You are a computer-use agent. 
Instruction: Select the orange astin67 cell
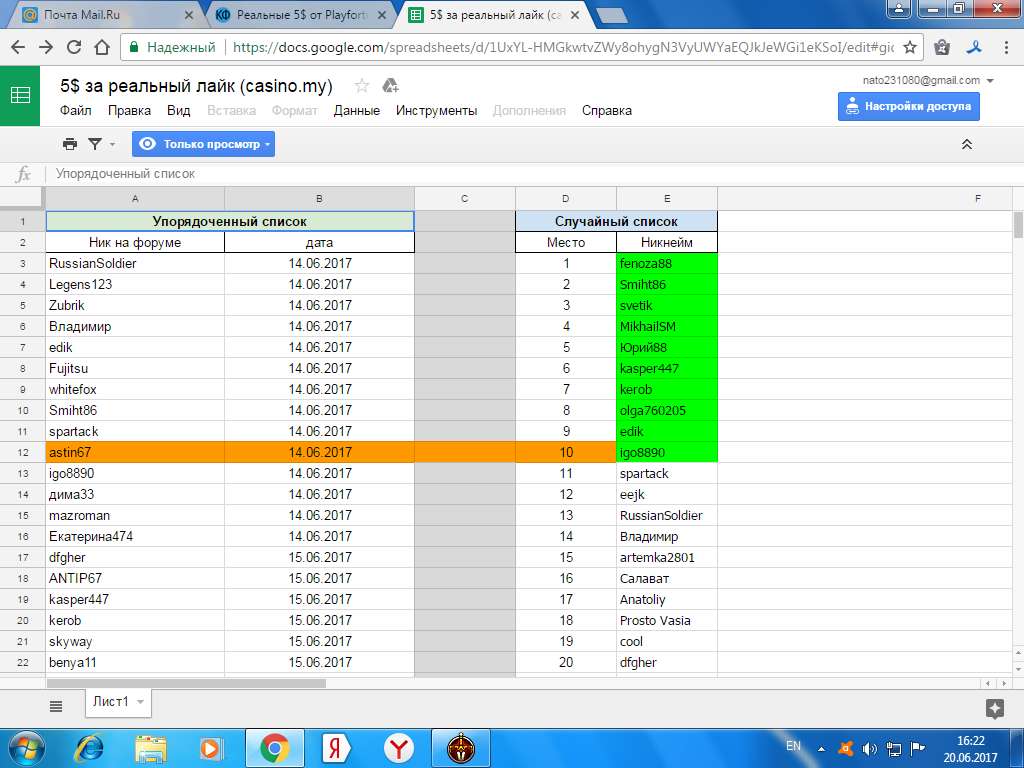coord(135,452)
